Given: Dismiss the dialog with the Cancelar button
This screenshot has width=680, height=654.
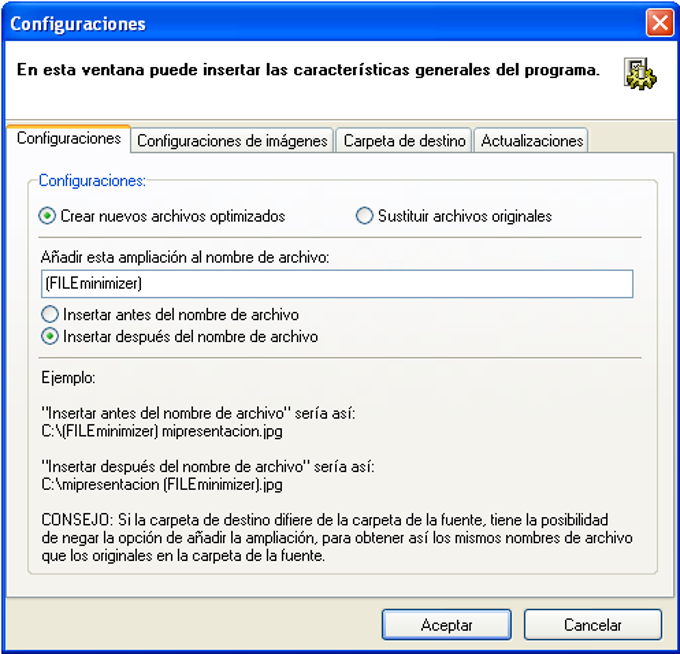Looking at the screenshot, I should click(592, 625).
